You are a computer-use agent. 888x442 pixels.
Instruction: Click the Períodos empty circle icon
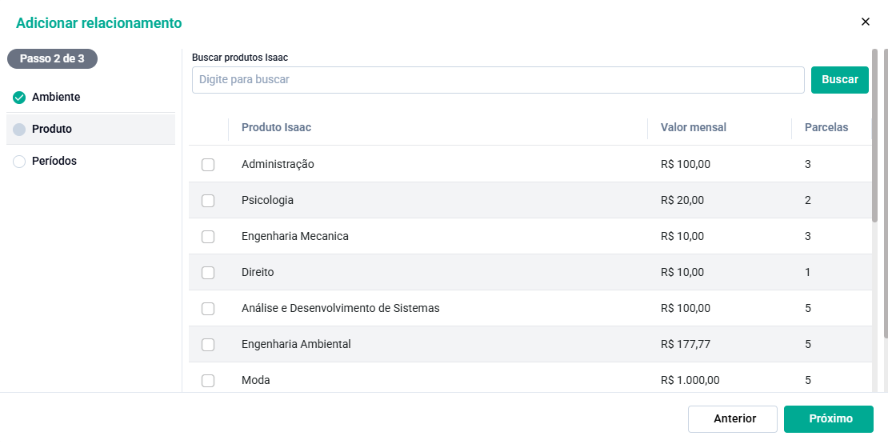[19, 162]
